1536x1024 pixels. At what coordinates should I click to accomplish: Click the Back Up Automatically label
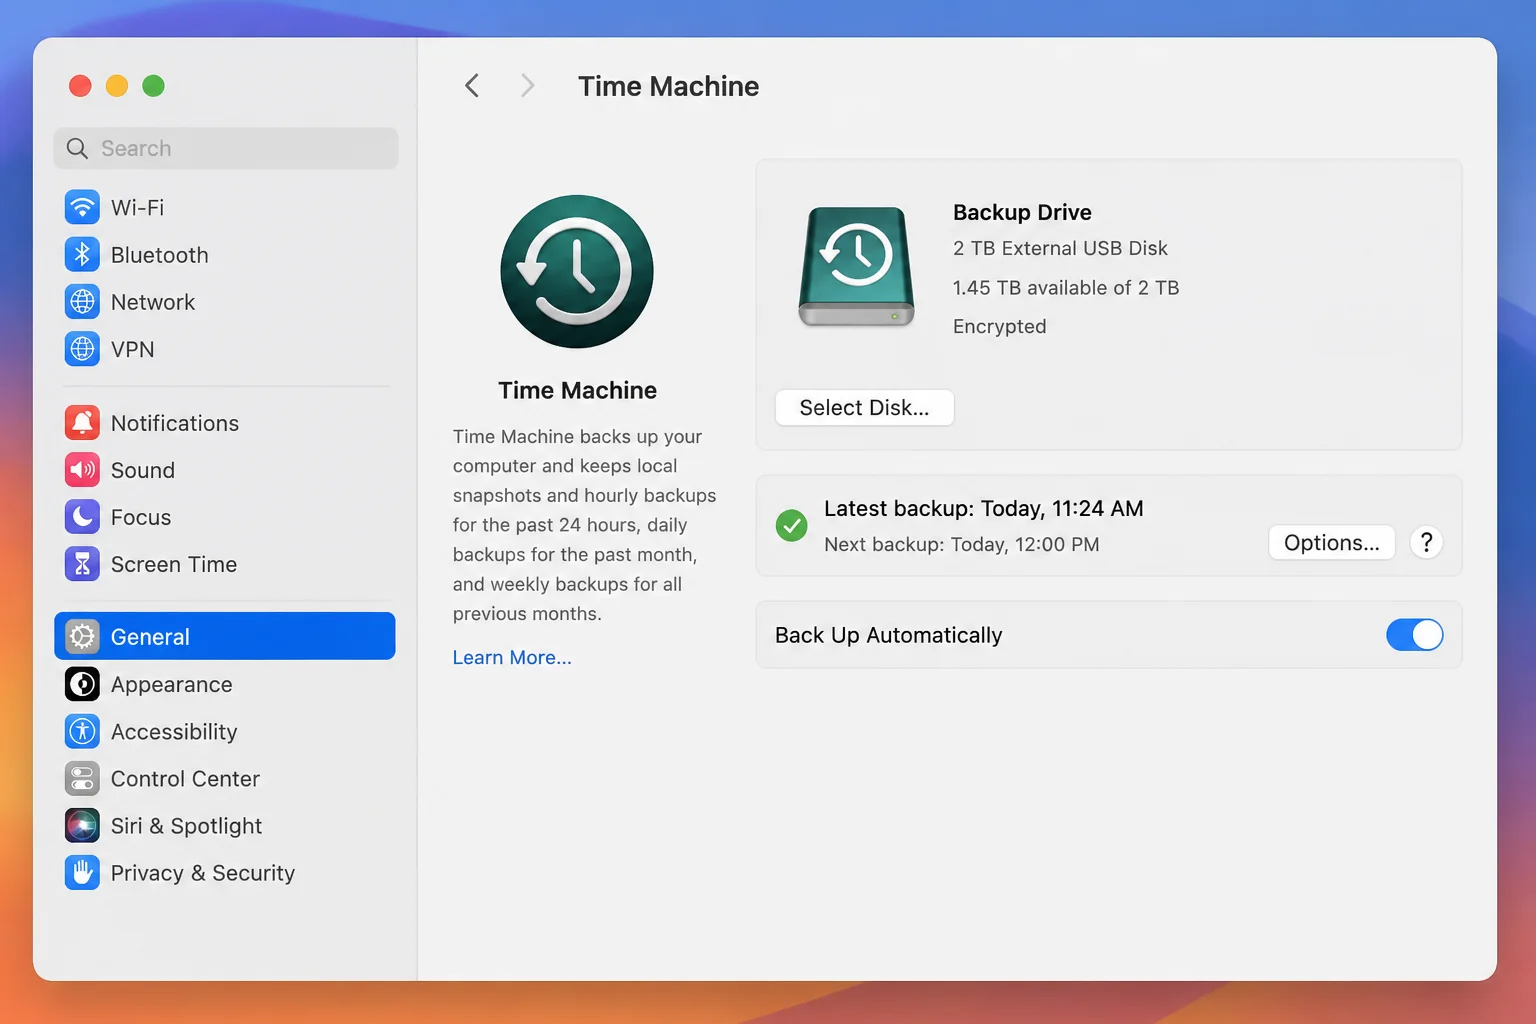point(888,635)
